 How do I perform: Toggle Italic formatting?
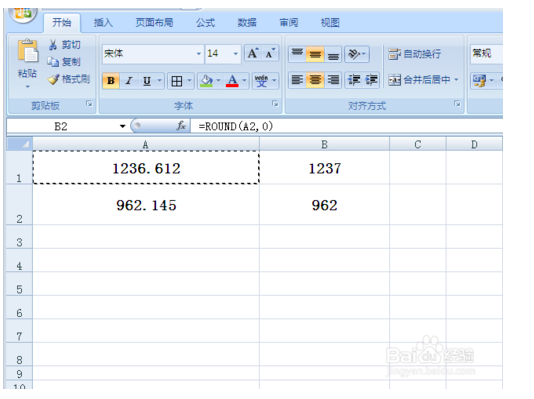coord(129,81)
